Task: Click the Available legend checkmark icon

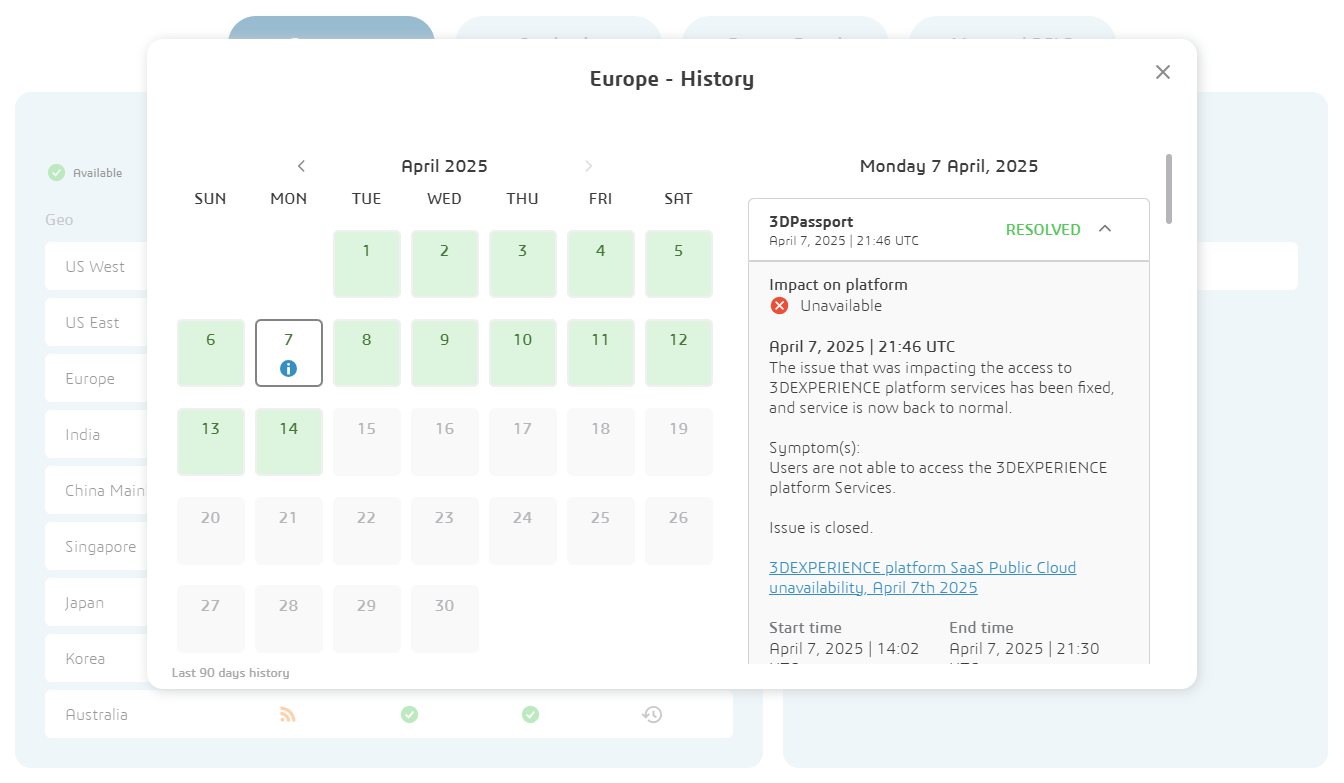Action: (x=57, y=172)
